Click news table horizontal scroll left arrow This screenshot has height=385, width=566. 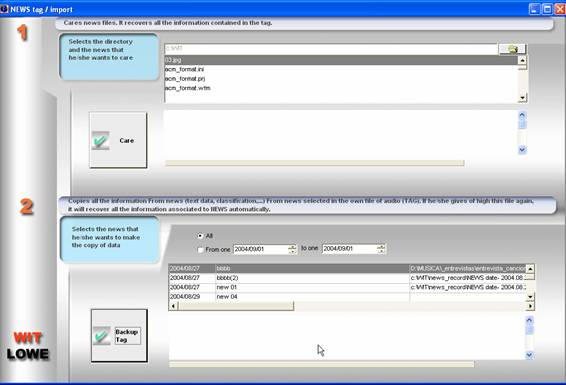coord(173,306)
